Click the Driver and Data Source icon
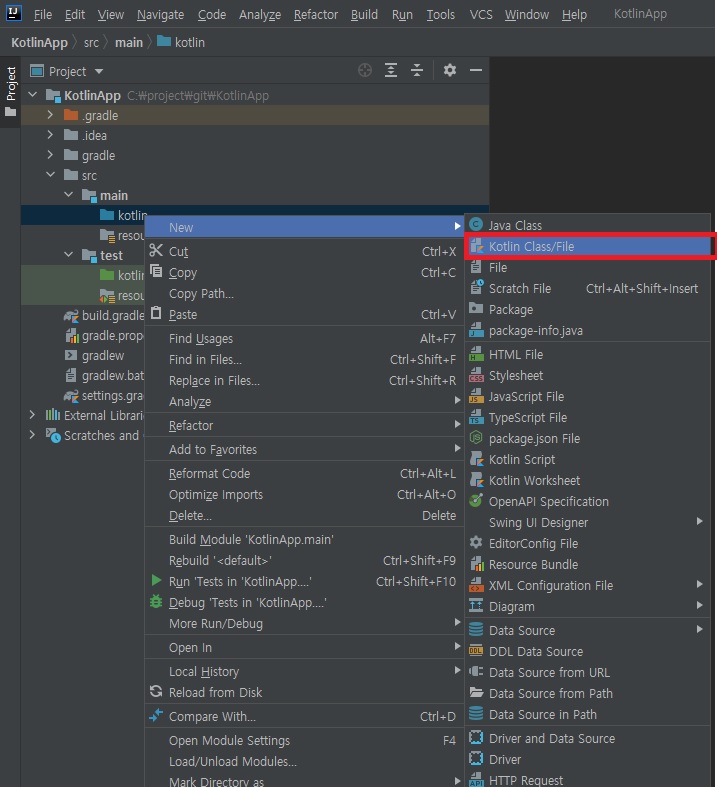717x787 pixels. click(476, 738)
